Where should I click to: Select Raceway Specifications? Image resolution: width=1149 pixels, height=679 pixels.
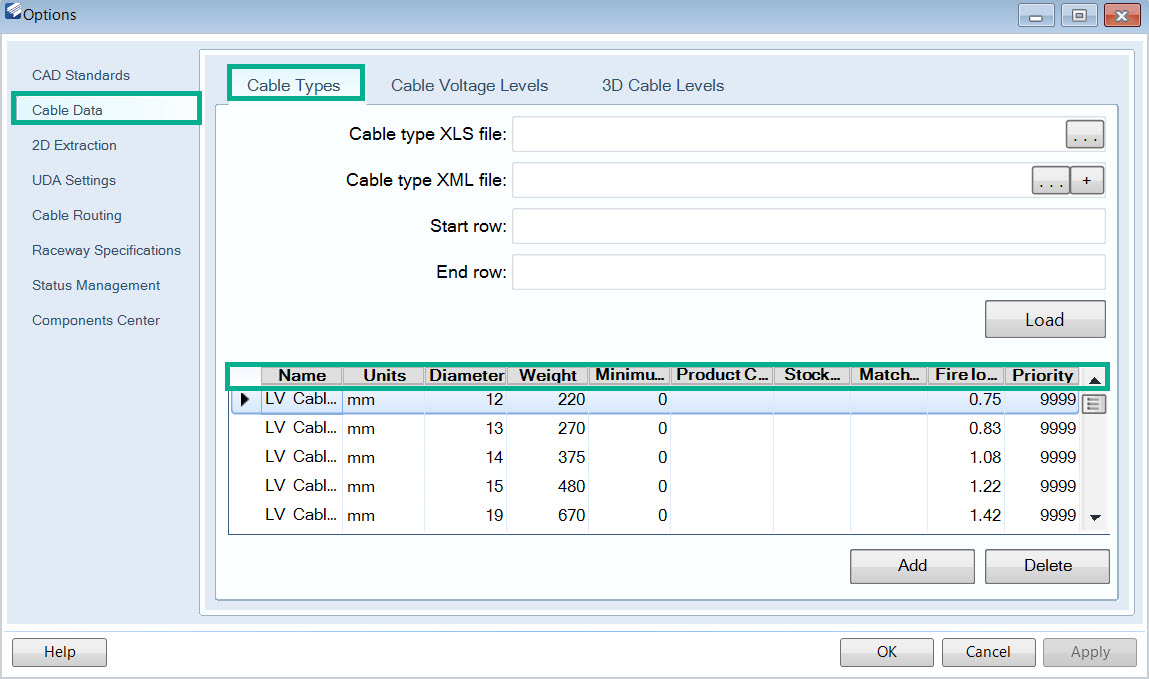click(106, 251)
